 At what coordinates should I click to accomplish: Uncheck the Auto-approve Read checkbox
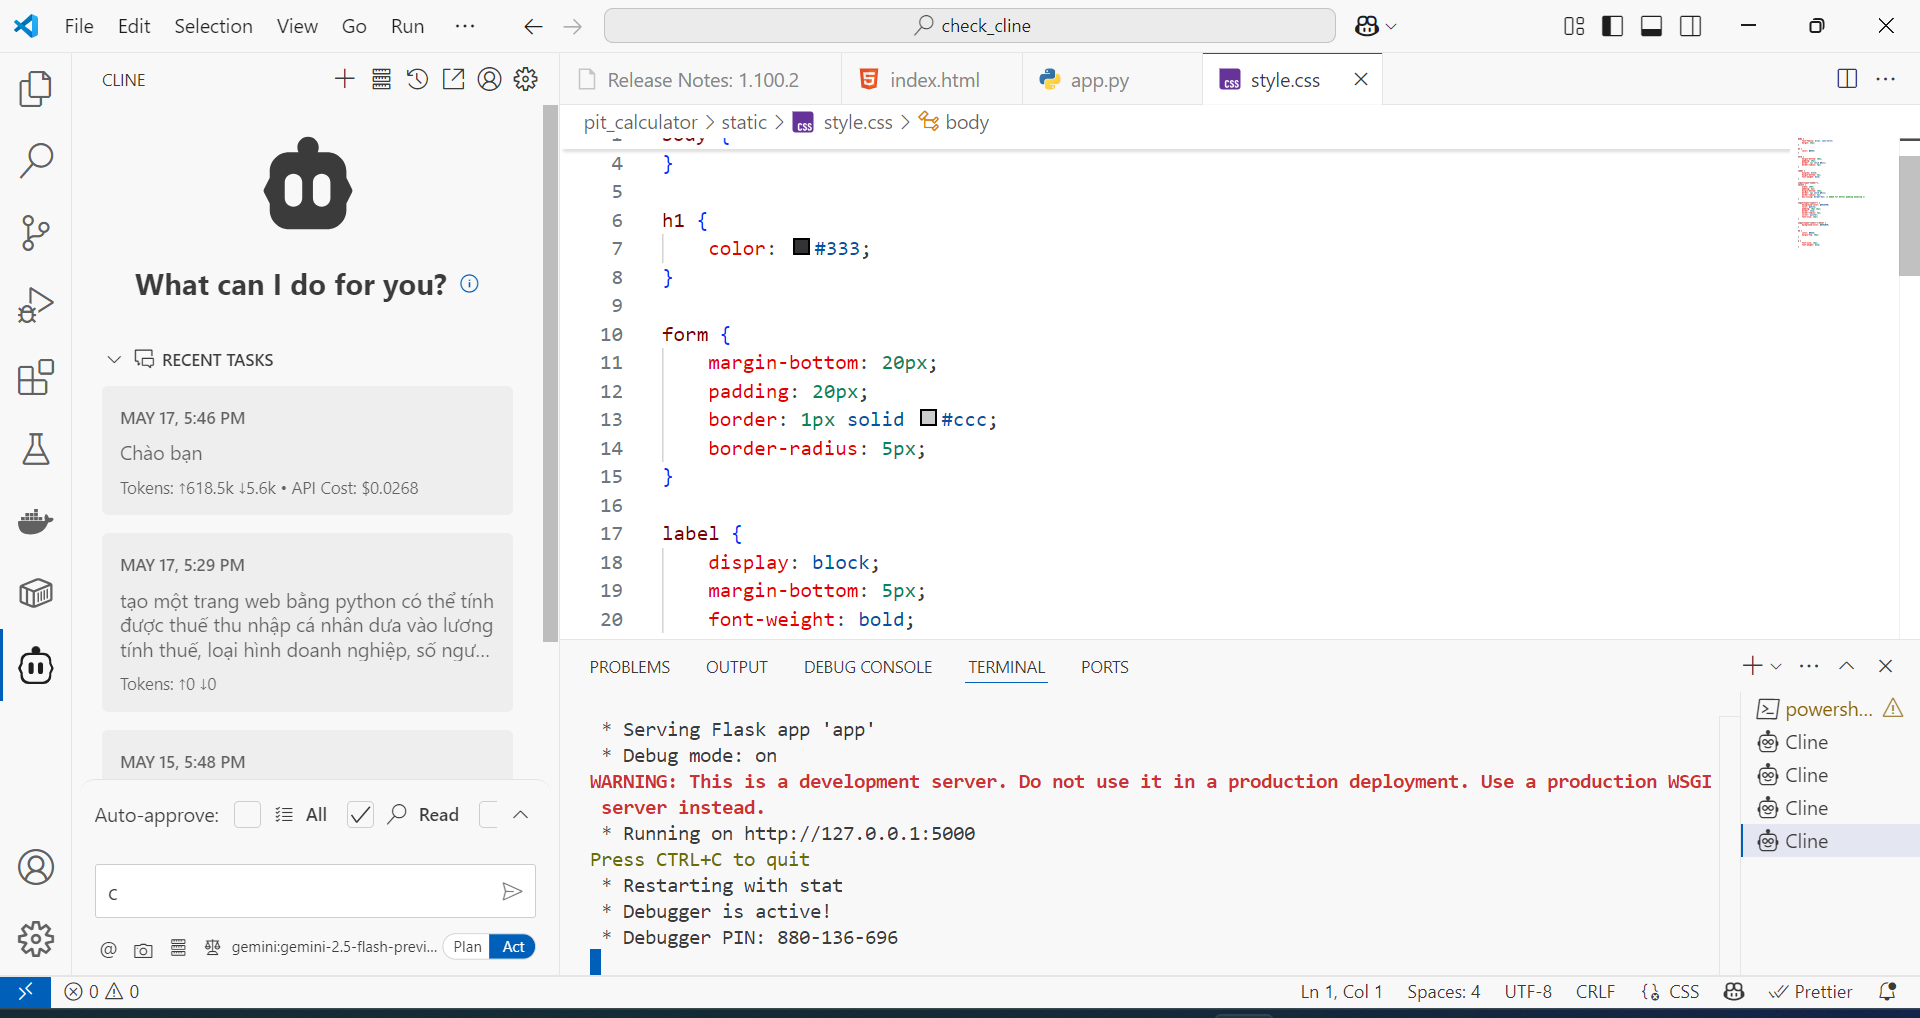360,814
